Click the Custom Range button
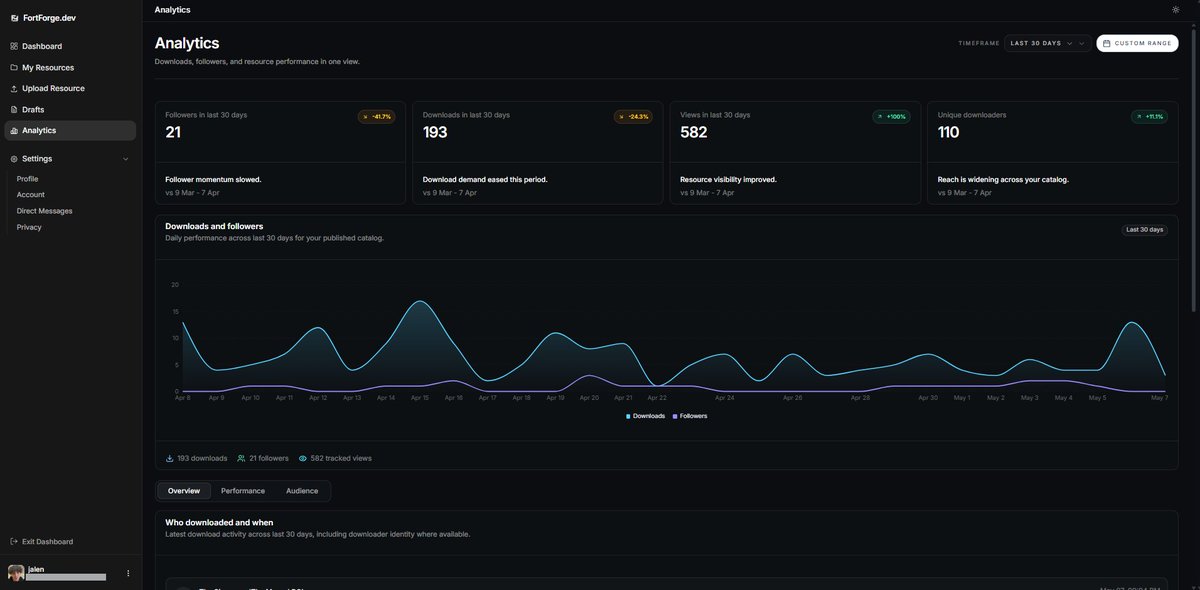 tap(1137, 43)
